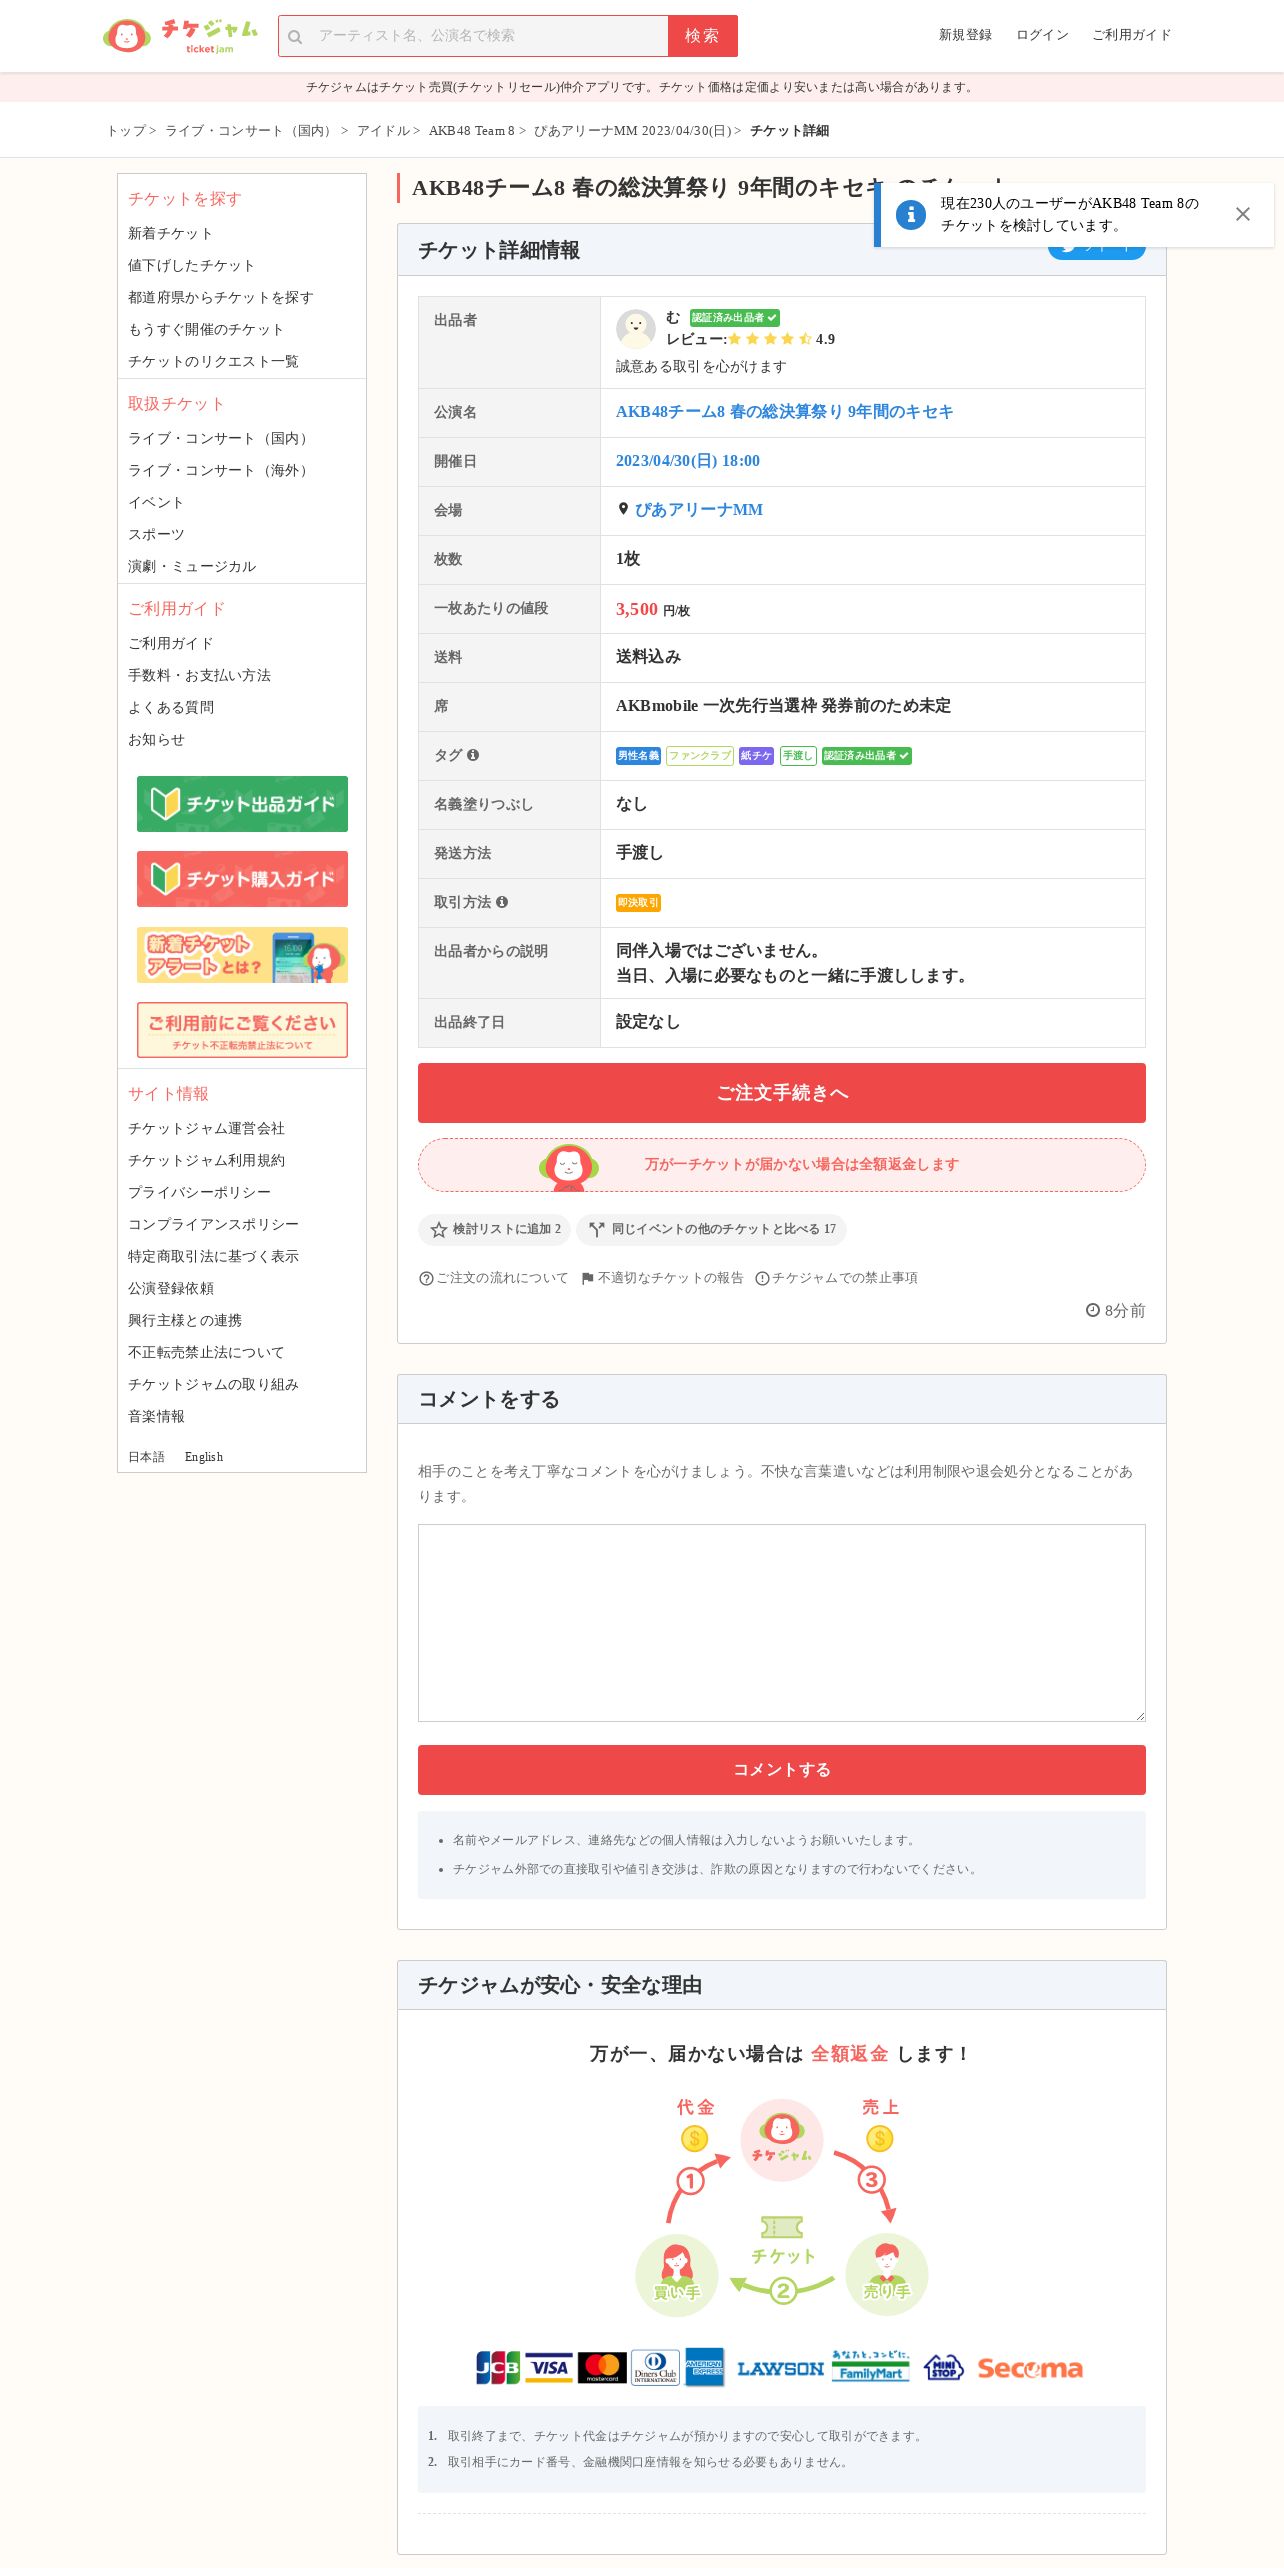Click the star icon on 検討リストに追加

[438, 1230]
